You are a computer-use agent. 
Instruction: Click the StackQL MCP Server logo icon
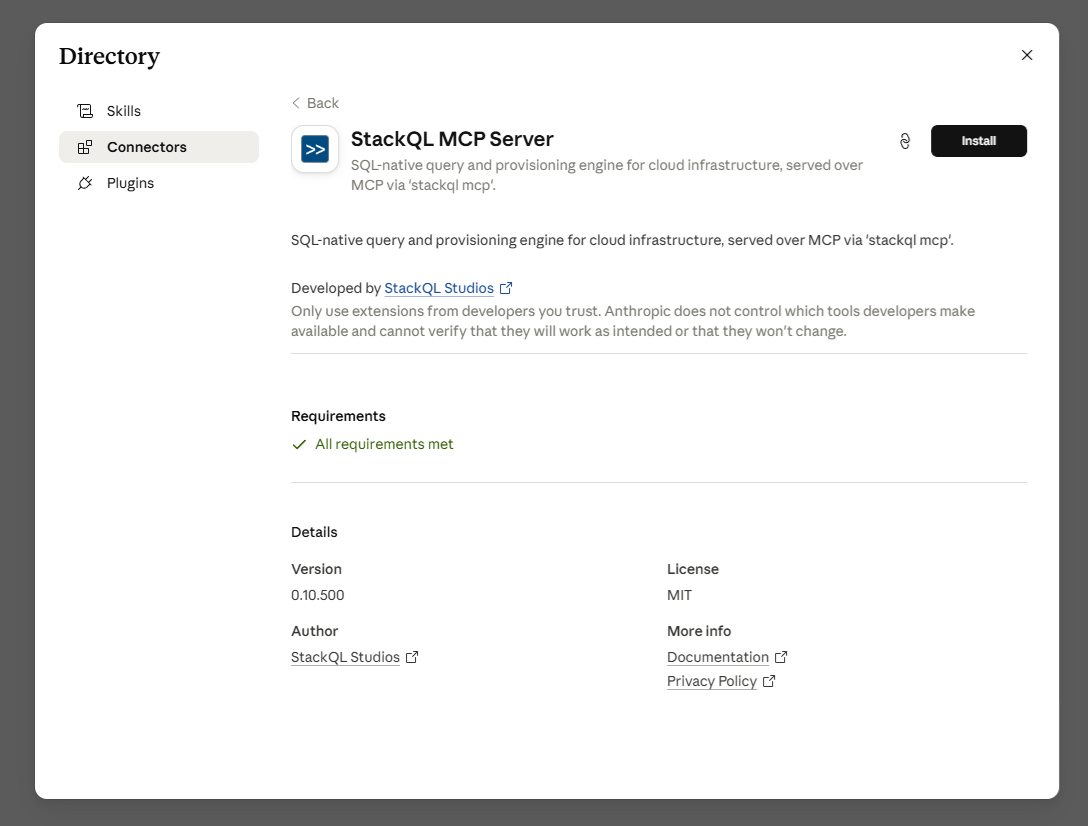click(315, 149)
